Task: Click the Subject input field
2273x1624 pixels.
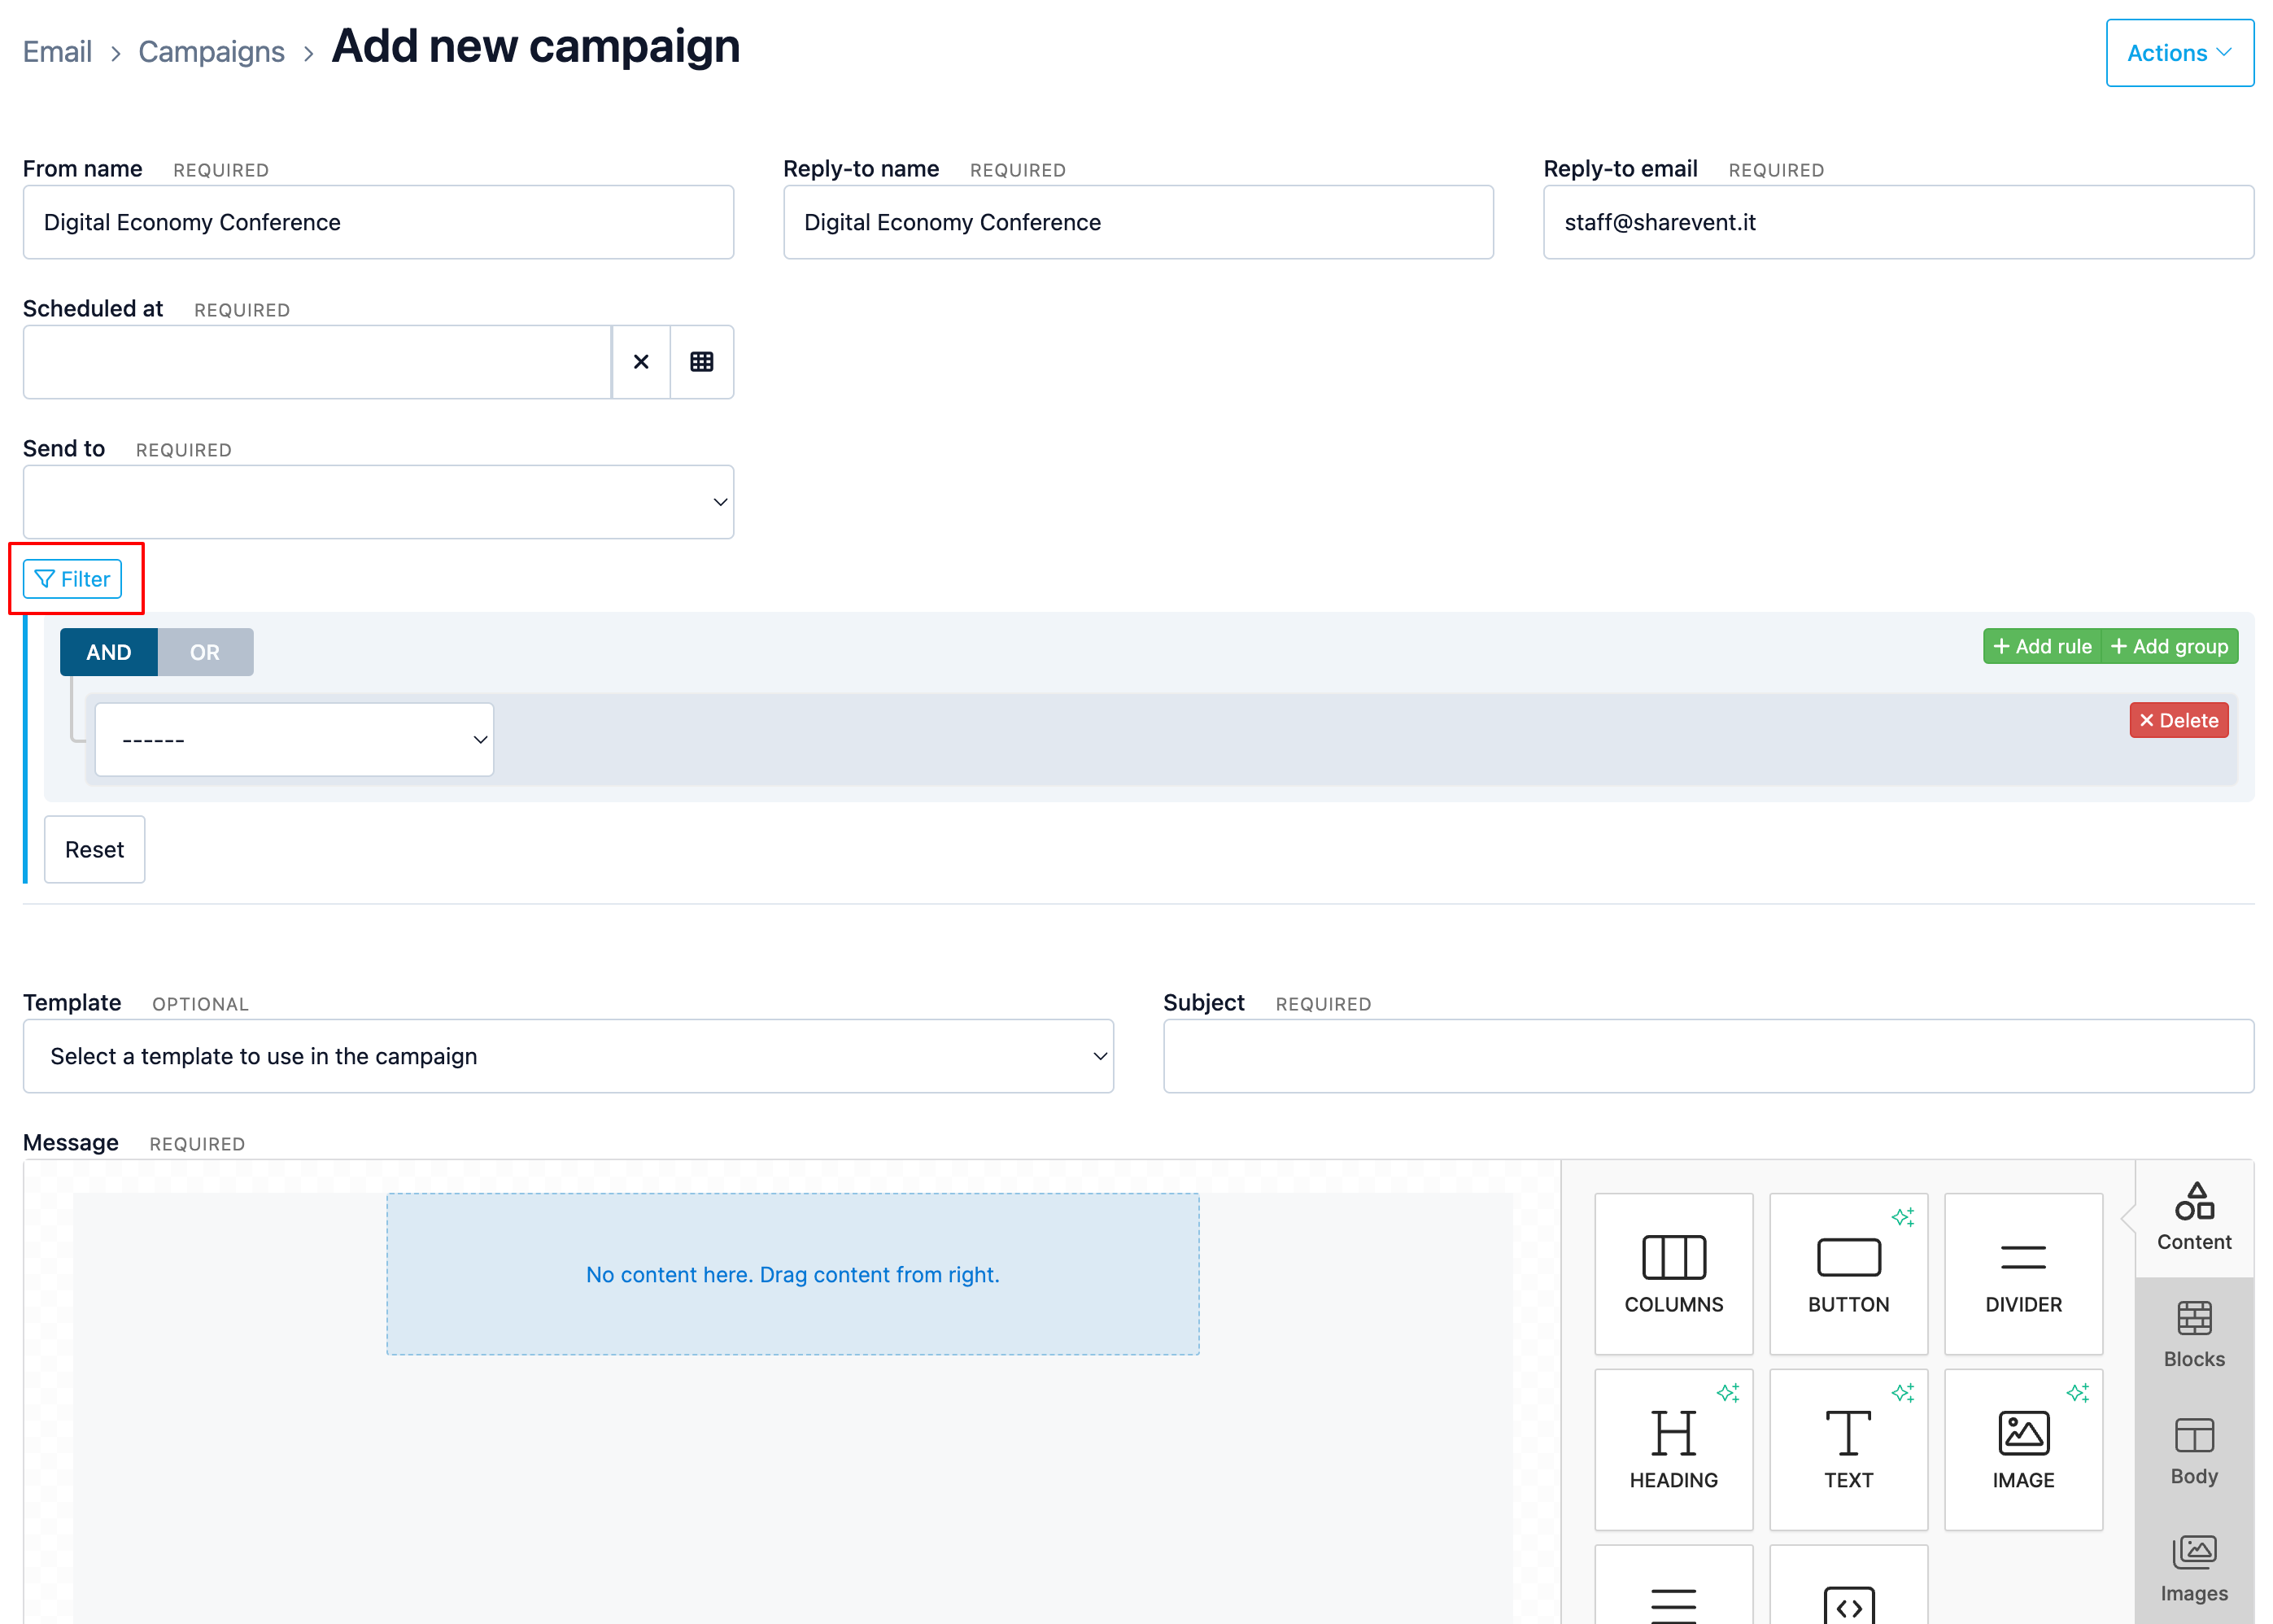Action: 1708,1056
